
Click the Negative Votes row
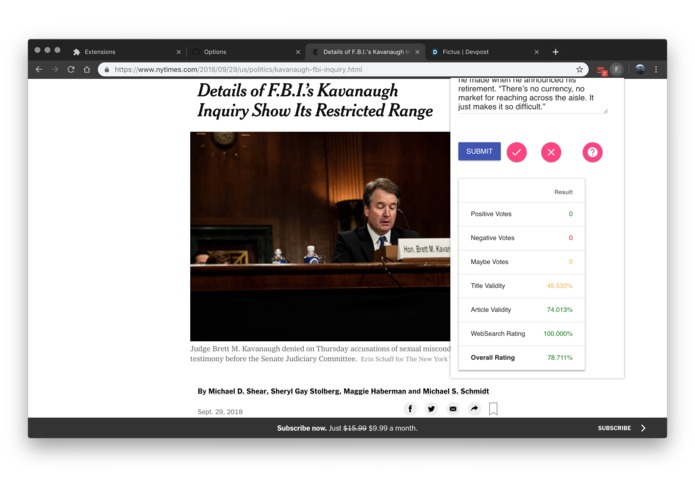coord(522,238)
